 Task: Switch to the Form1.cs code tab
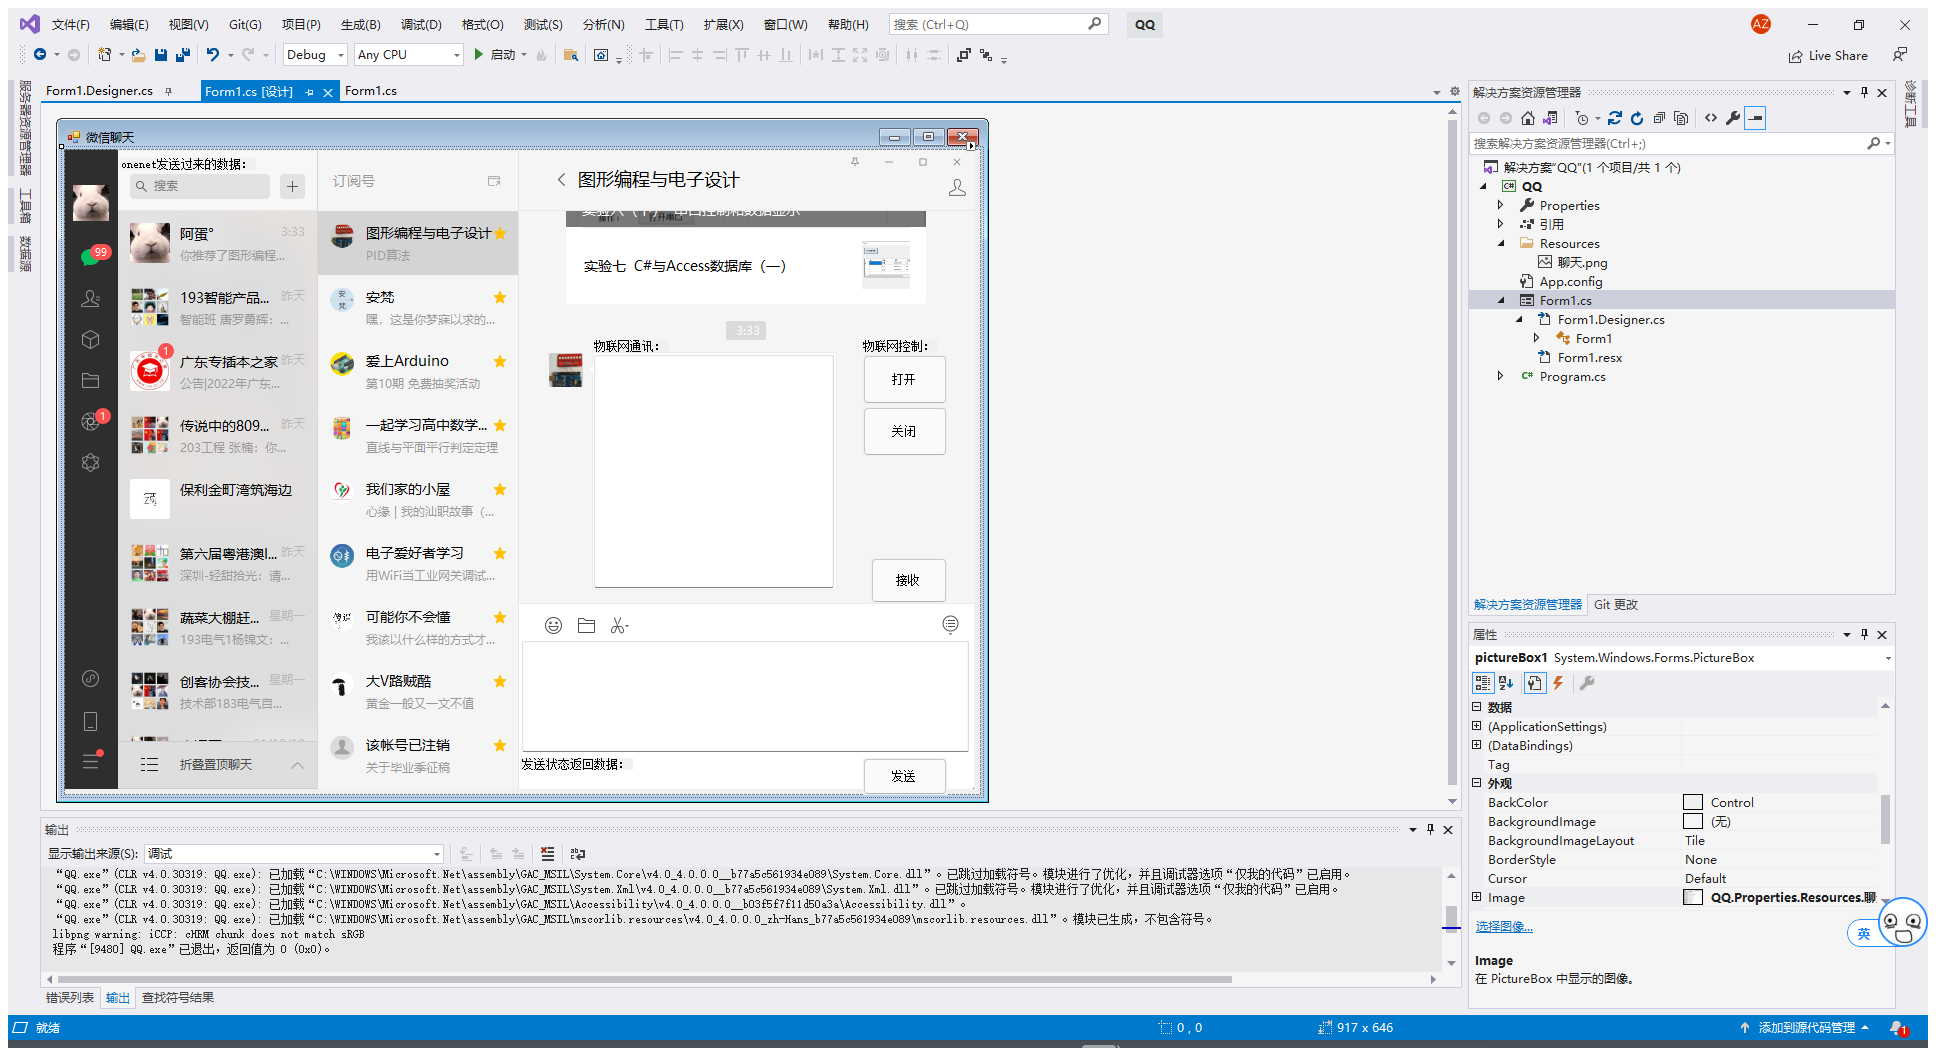(x=370, y=91)
